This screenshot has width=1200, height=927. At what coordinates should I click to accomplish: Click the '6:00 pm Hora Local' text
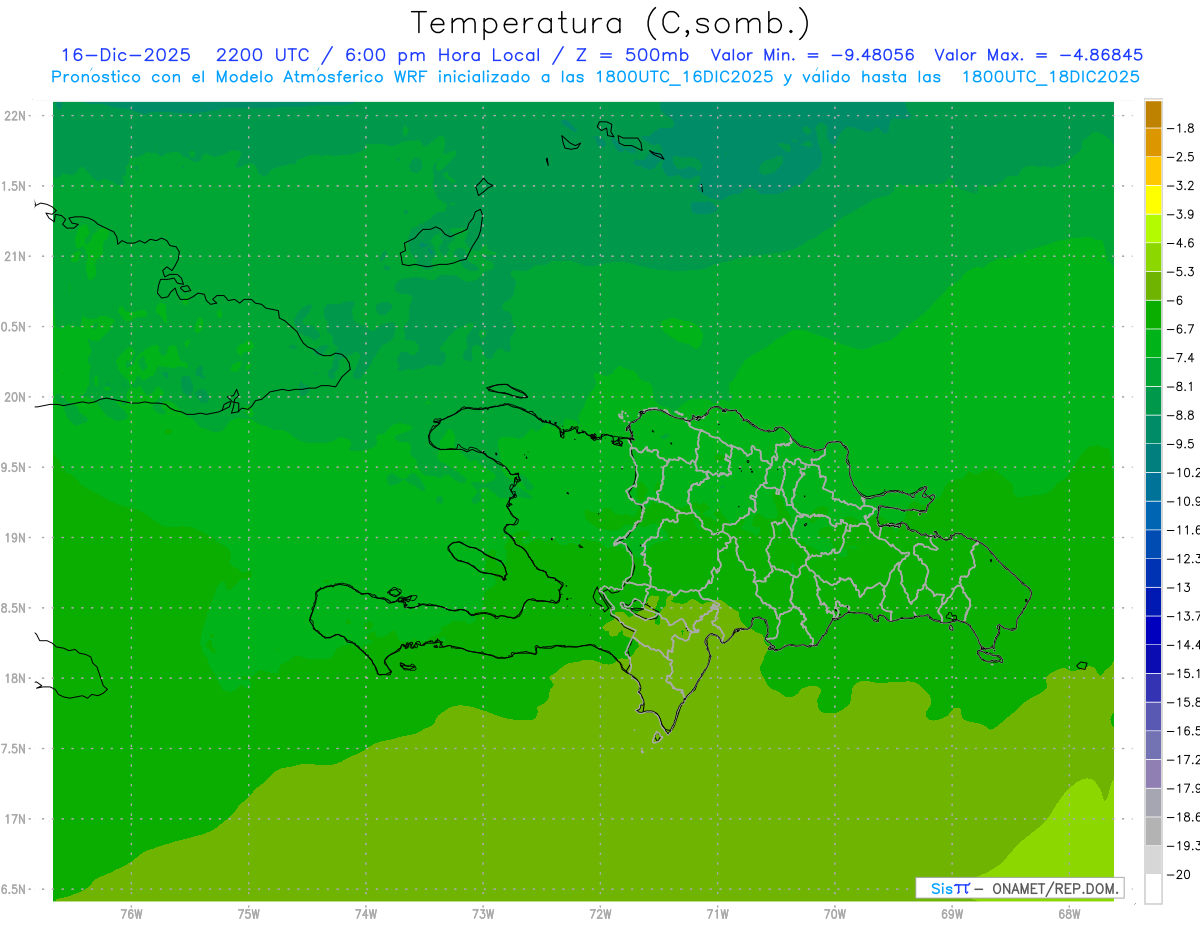pos(439,55)
